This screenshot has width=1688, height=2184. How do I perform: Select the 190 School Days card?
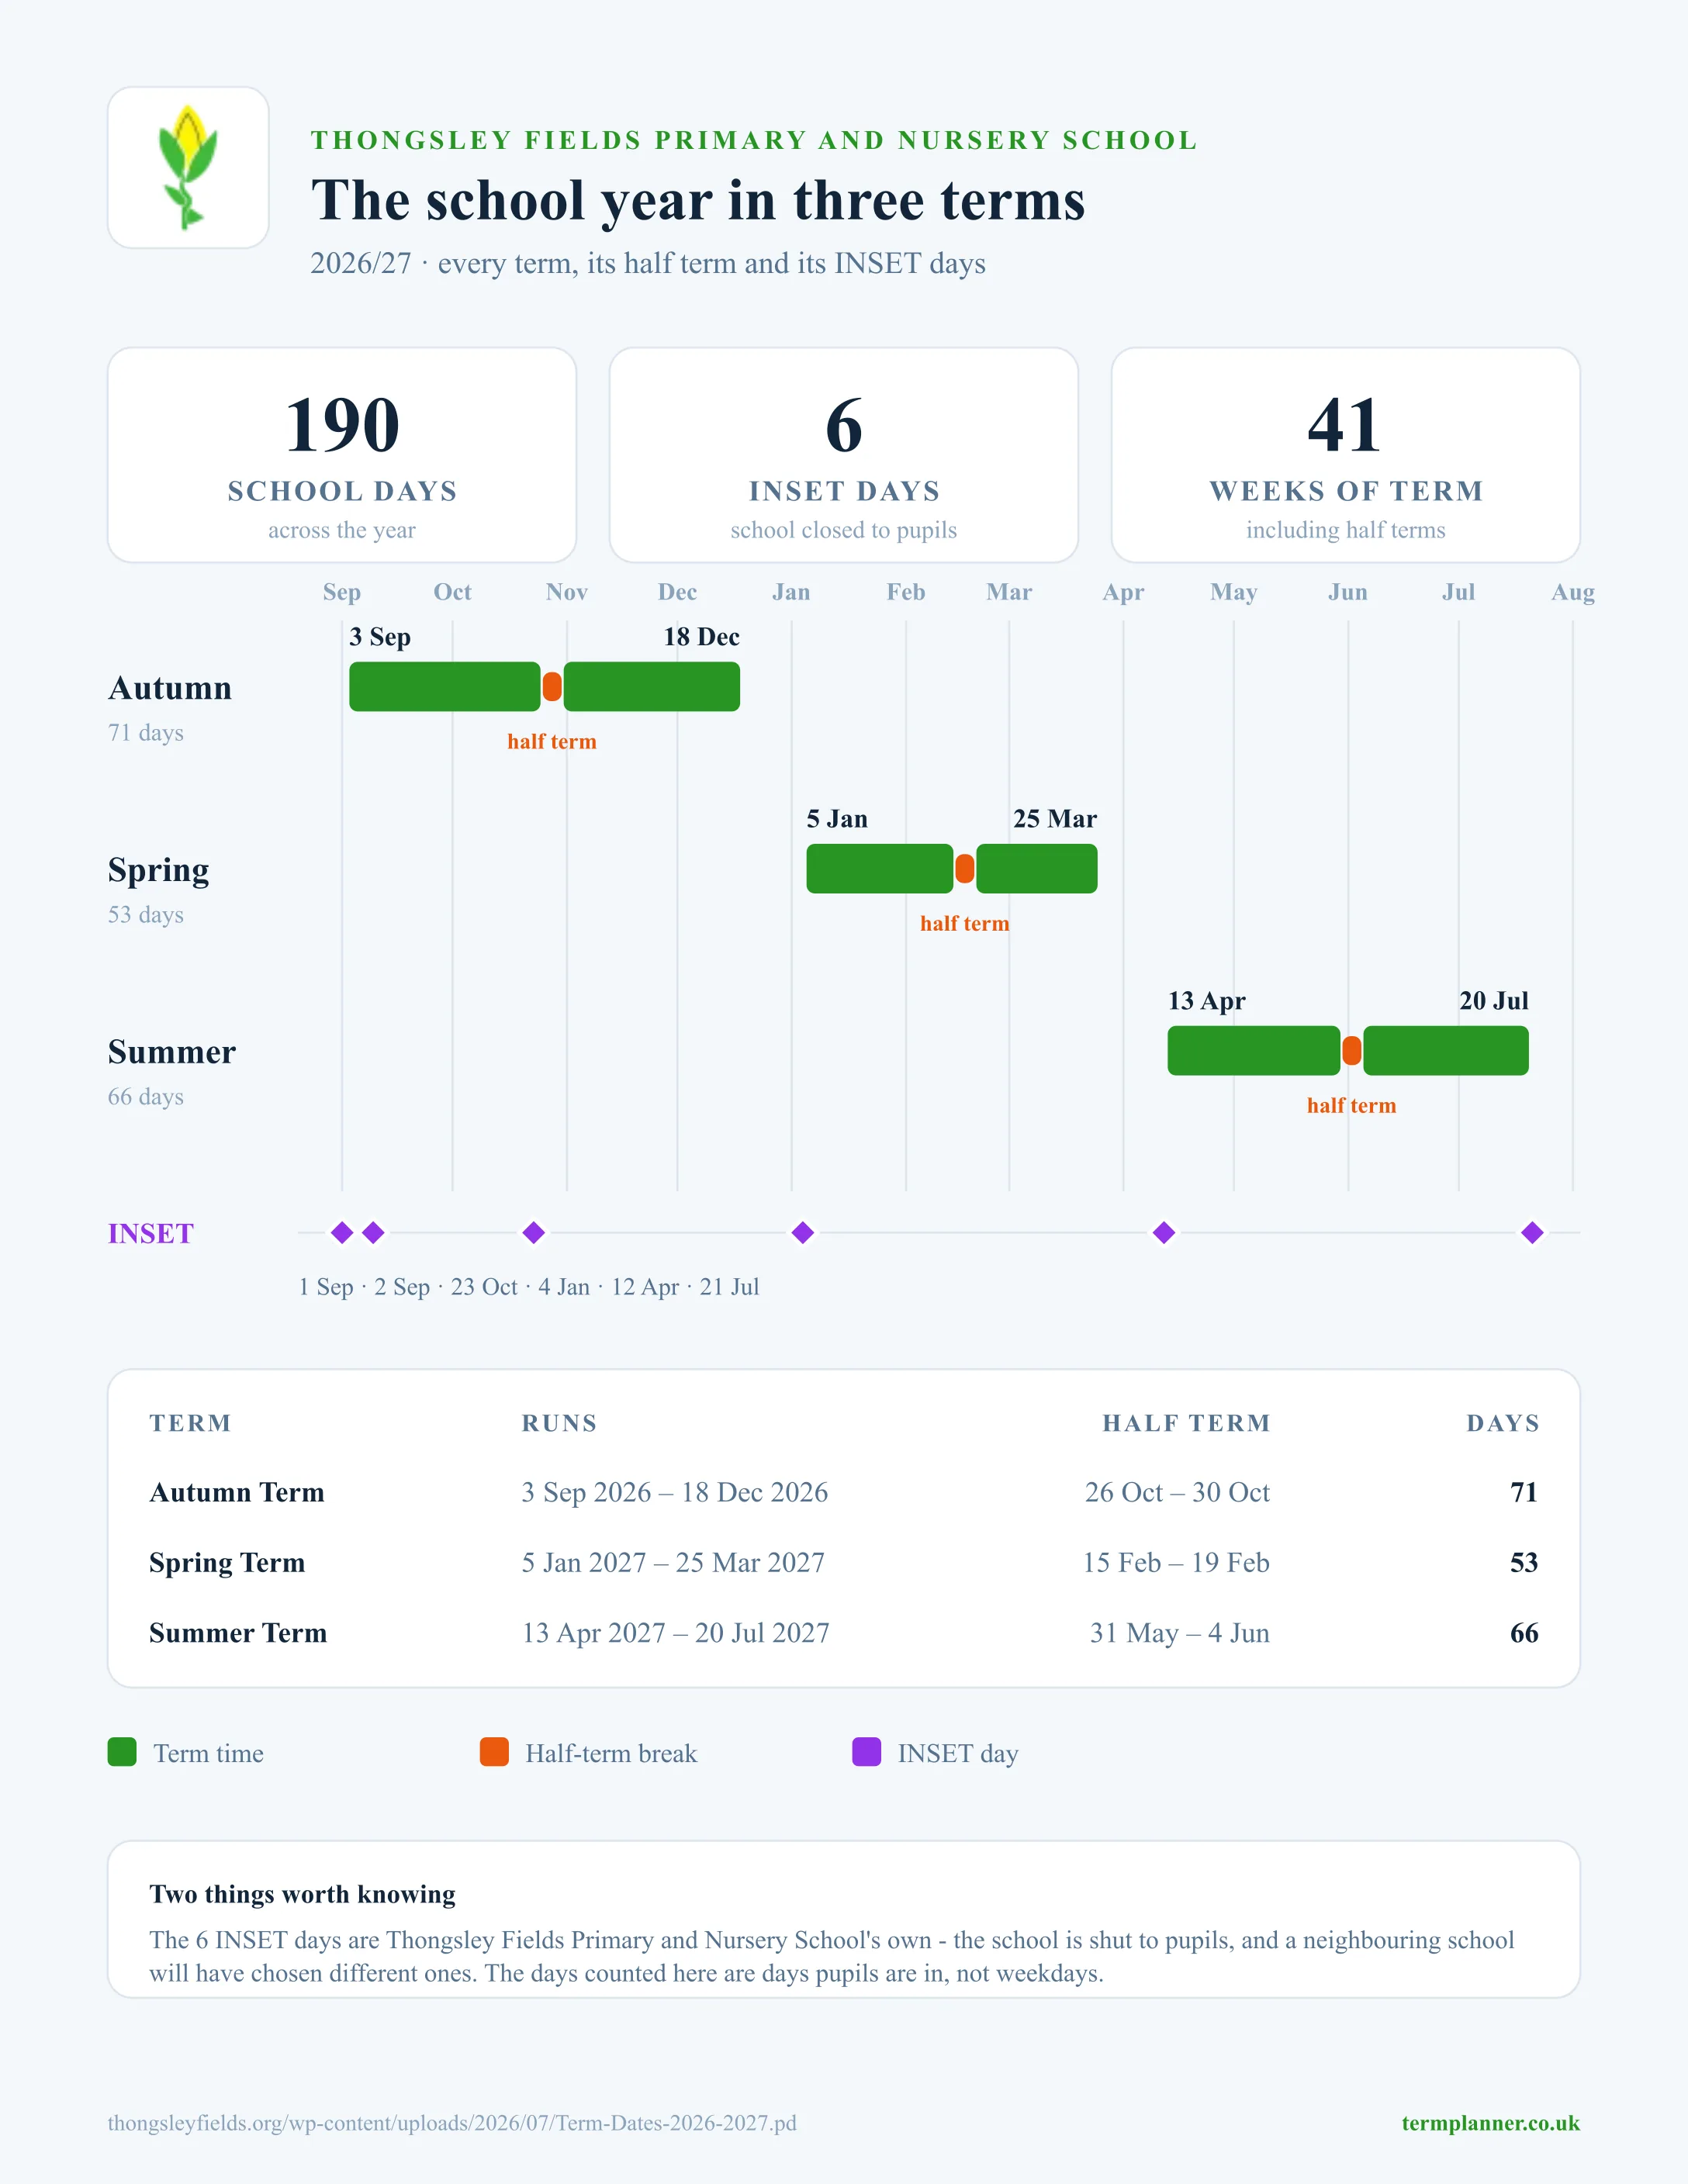342,455
